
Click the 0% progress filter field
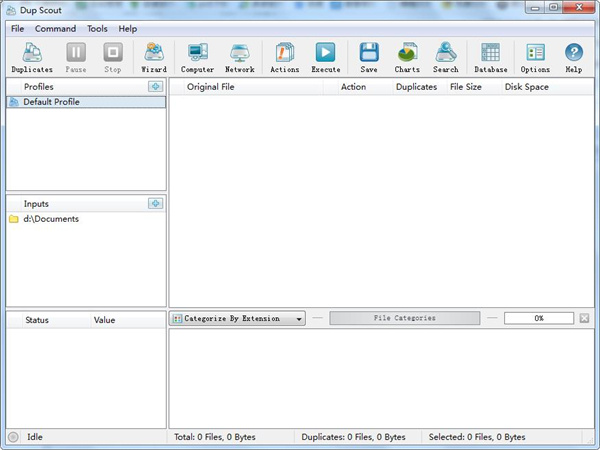pyautogui.click(x=539, y=318)
